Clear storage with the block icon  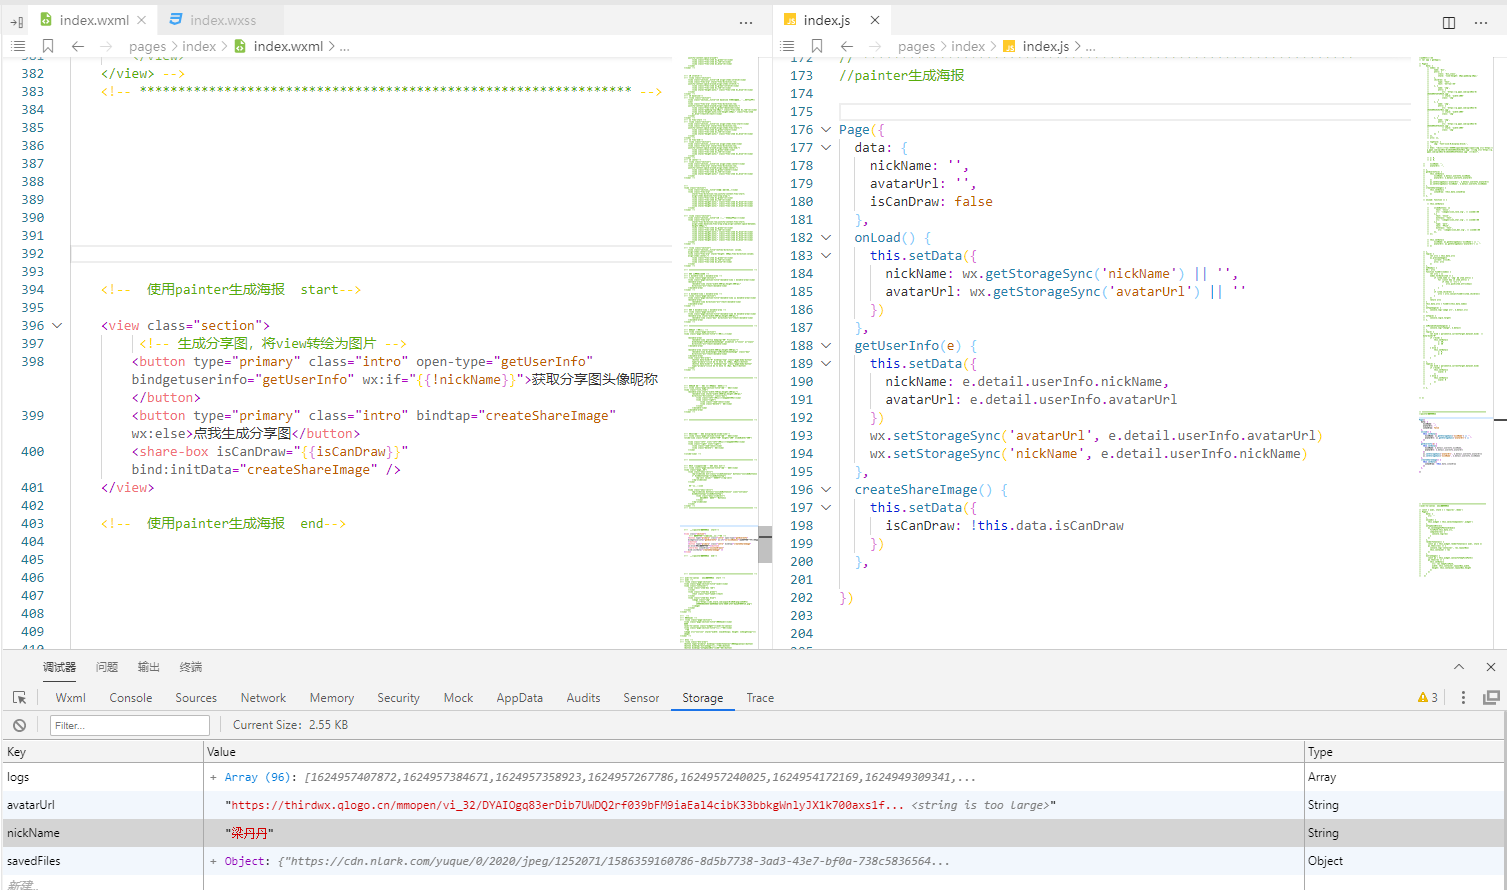coord(19,725)
